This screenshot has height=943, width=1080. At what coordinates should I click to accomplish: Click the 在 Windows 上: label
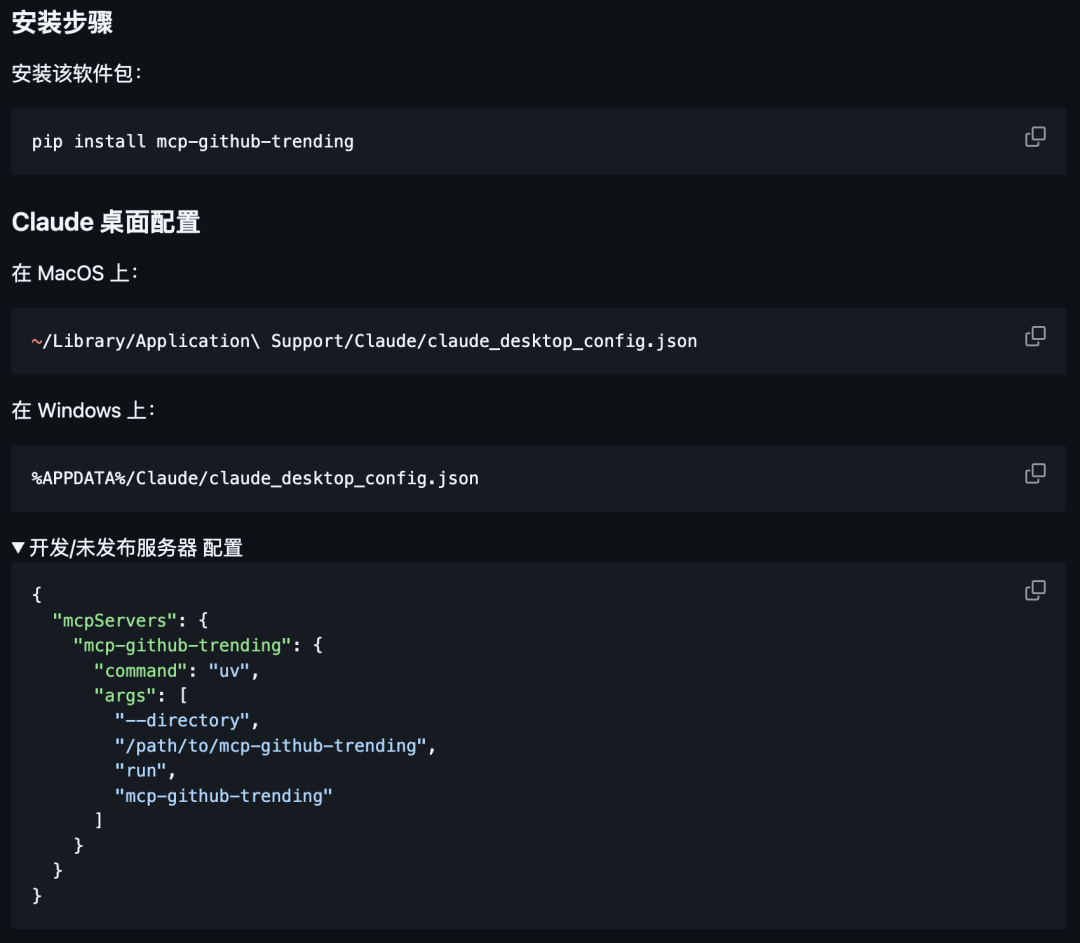point(83,411)
